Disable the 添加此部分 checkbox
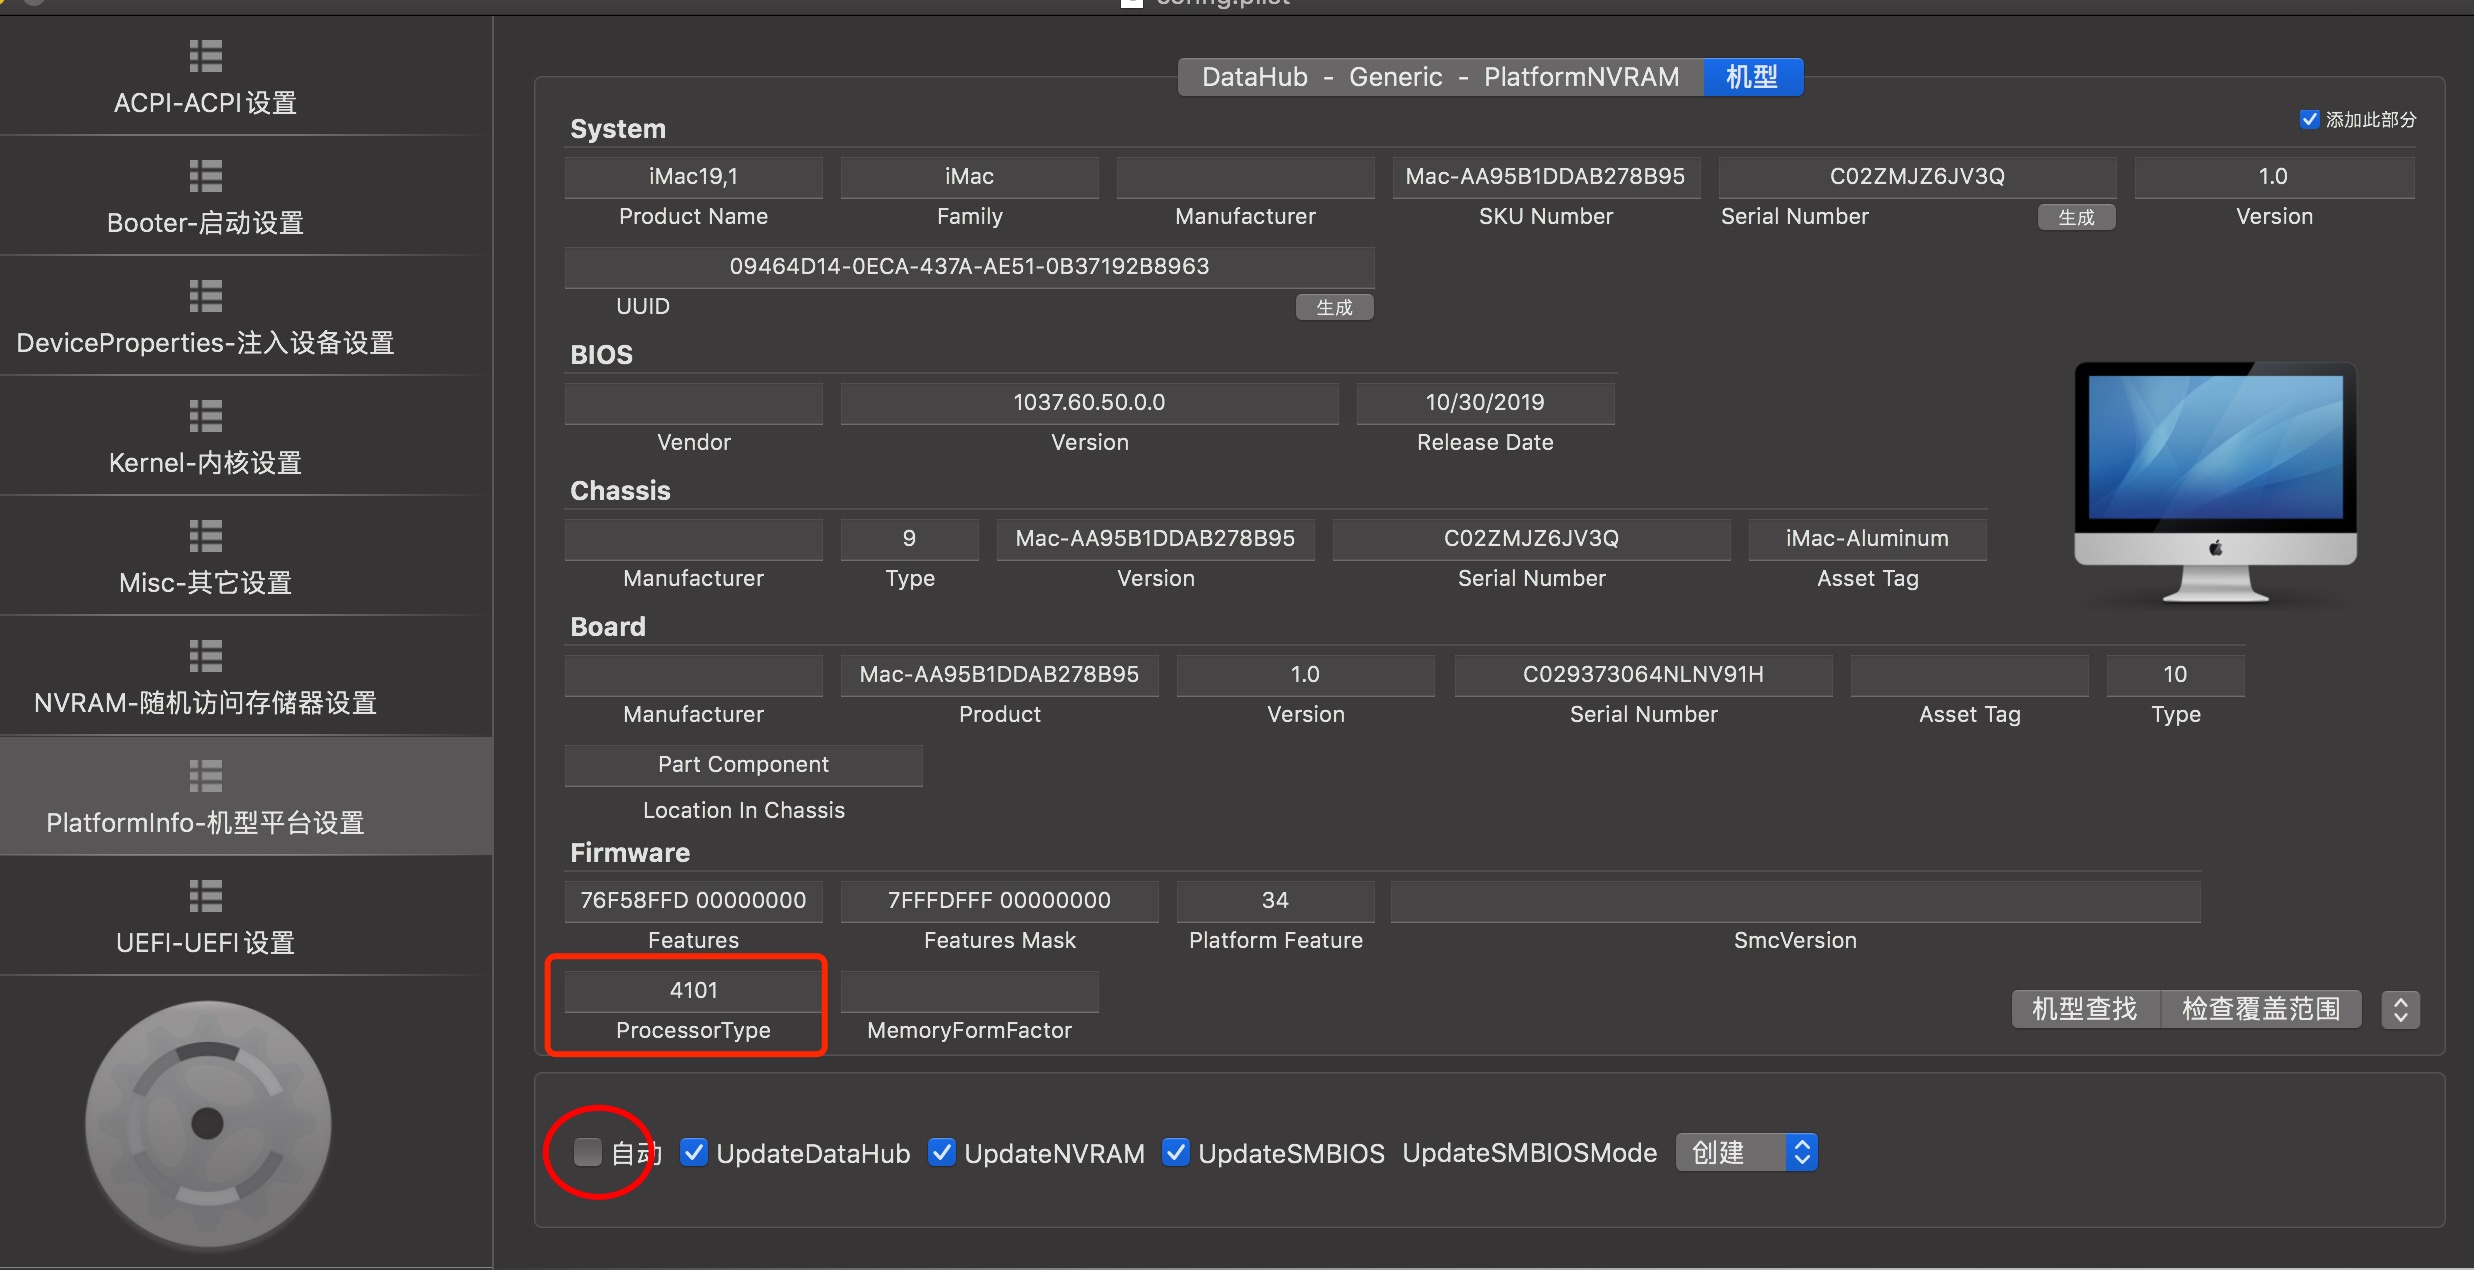 pyautogui.click(x=2309, y=119)
